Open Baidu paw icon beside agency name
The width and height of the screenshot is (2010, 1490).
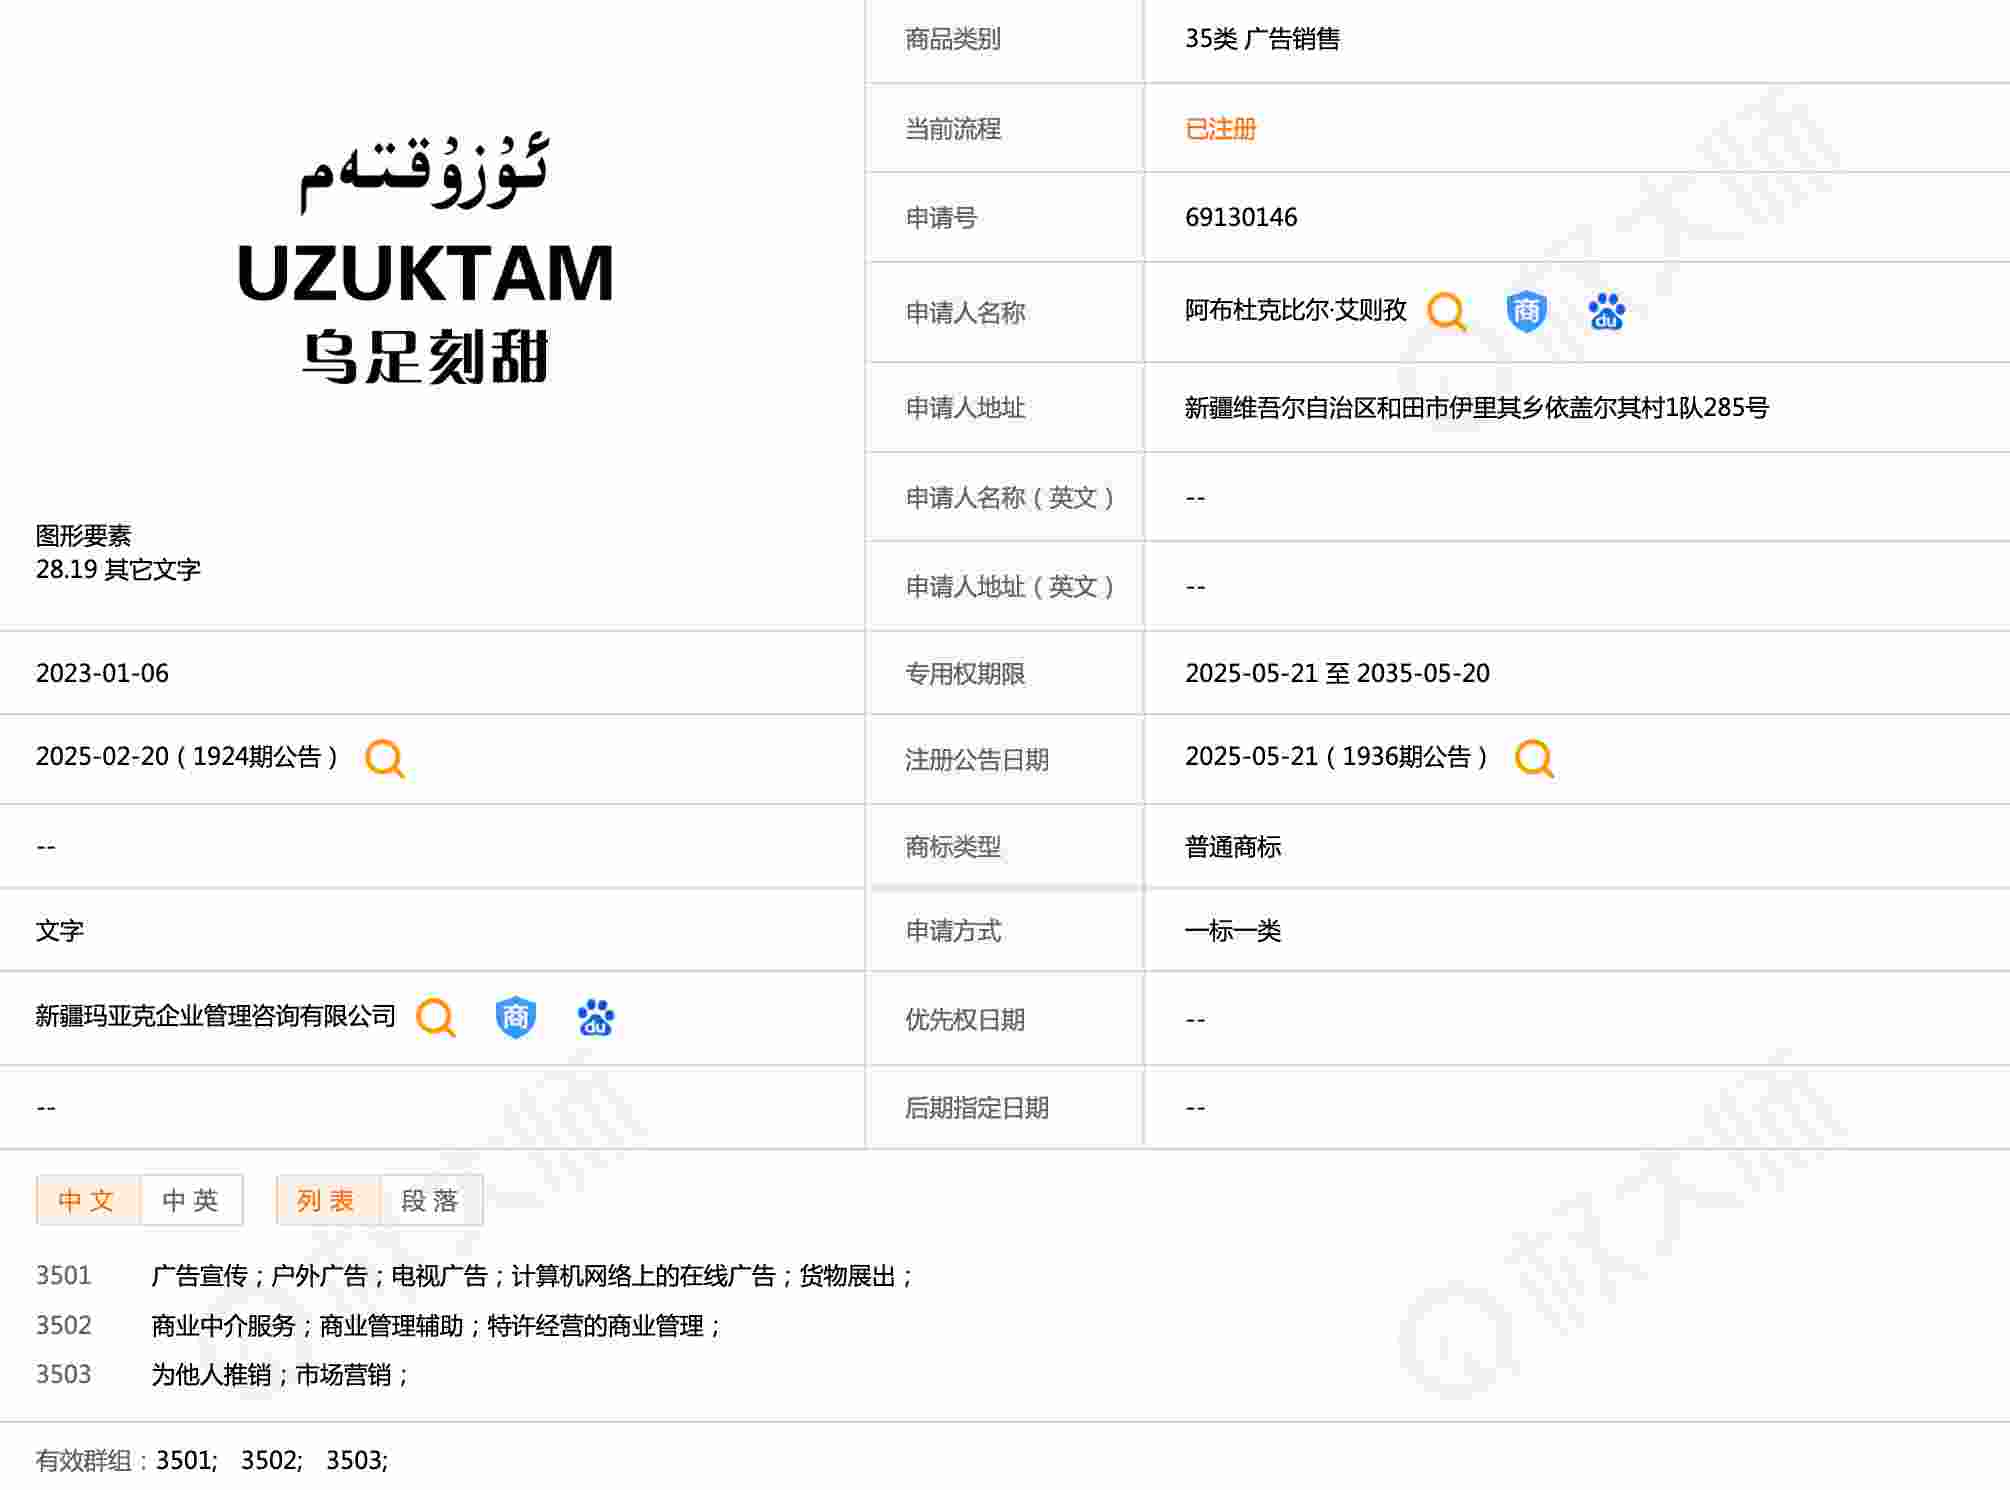pyautogui.click(x=595, y=1017)
